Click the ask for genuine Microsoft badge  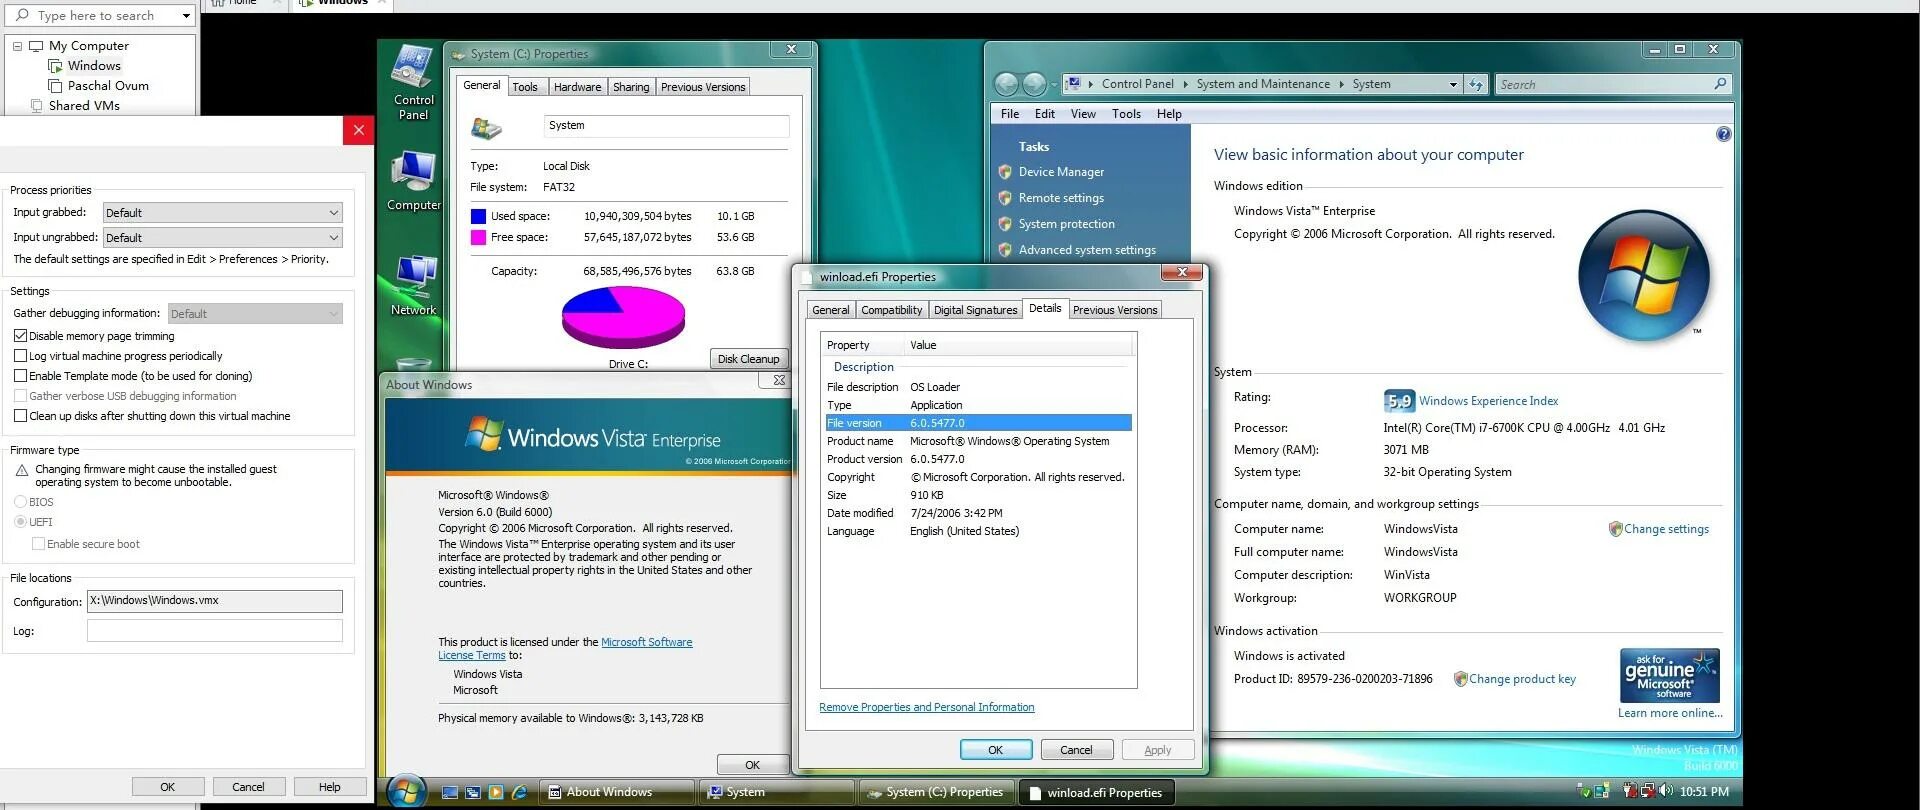click(x=1669, y=676)
